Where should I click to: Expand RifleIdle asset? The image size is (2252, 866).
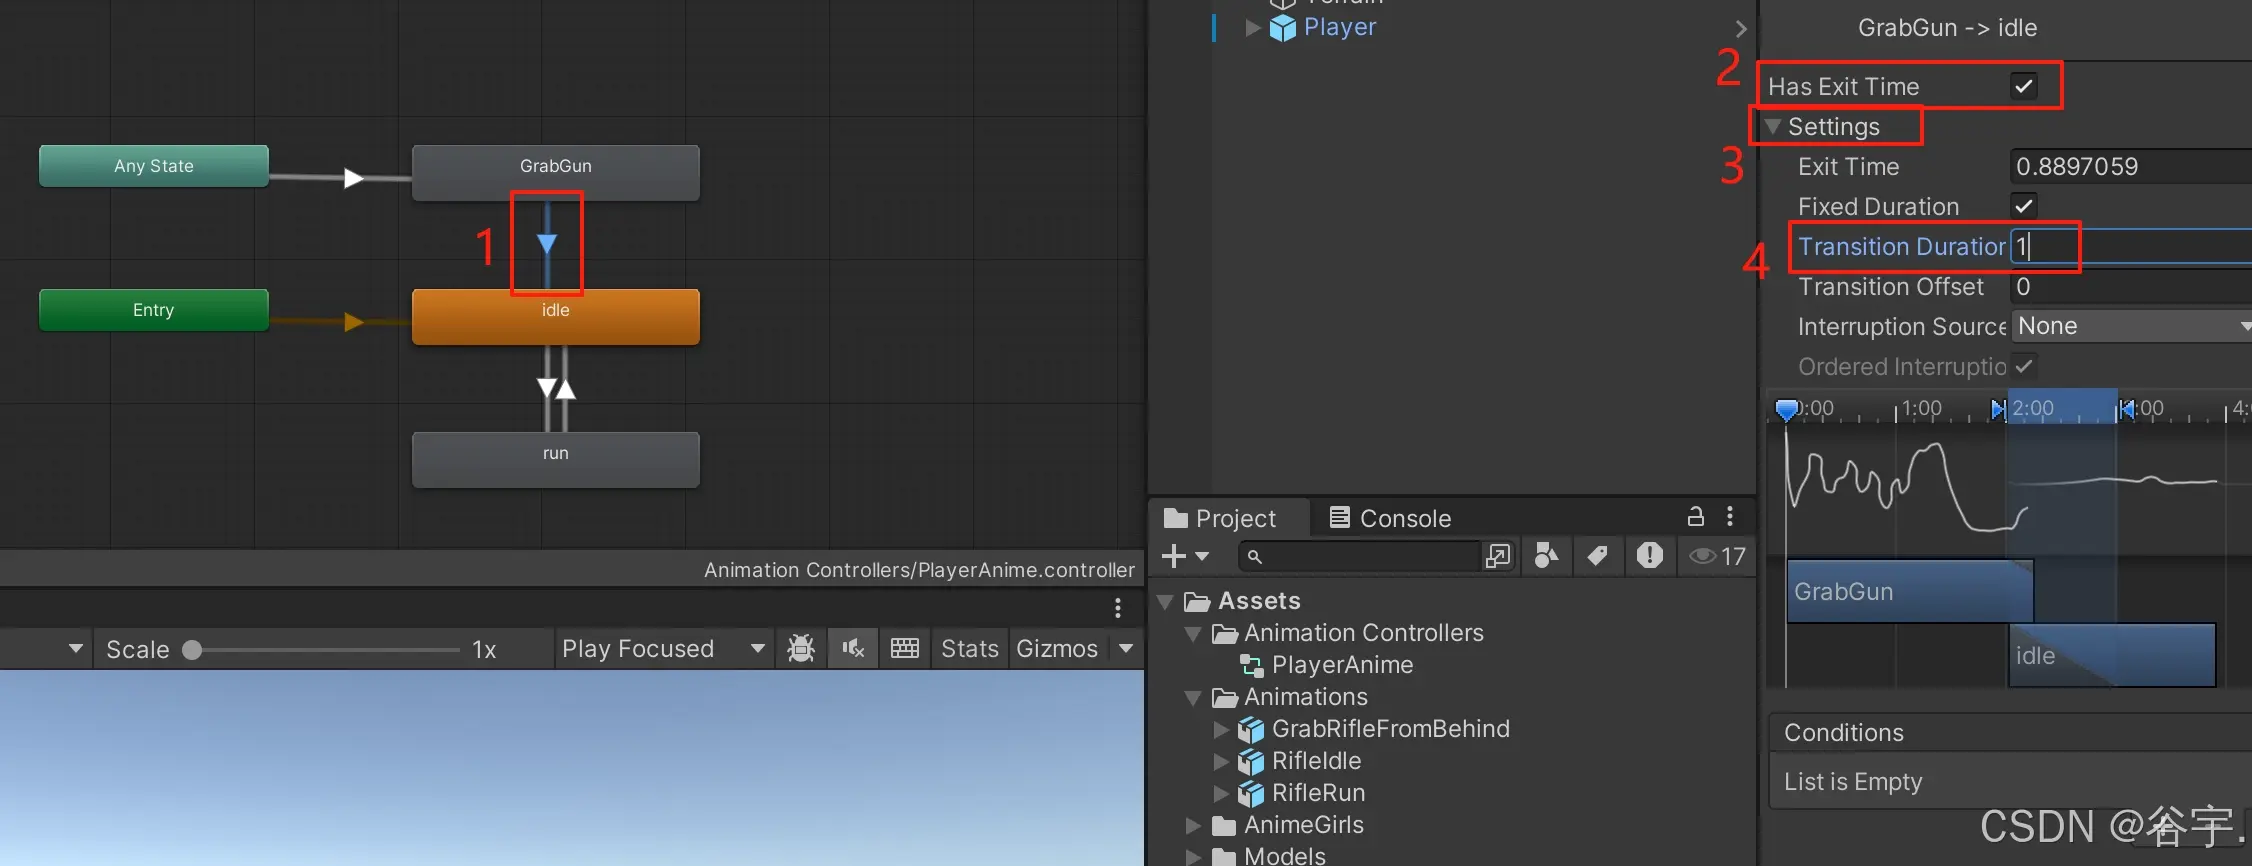[1221, 762]
